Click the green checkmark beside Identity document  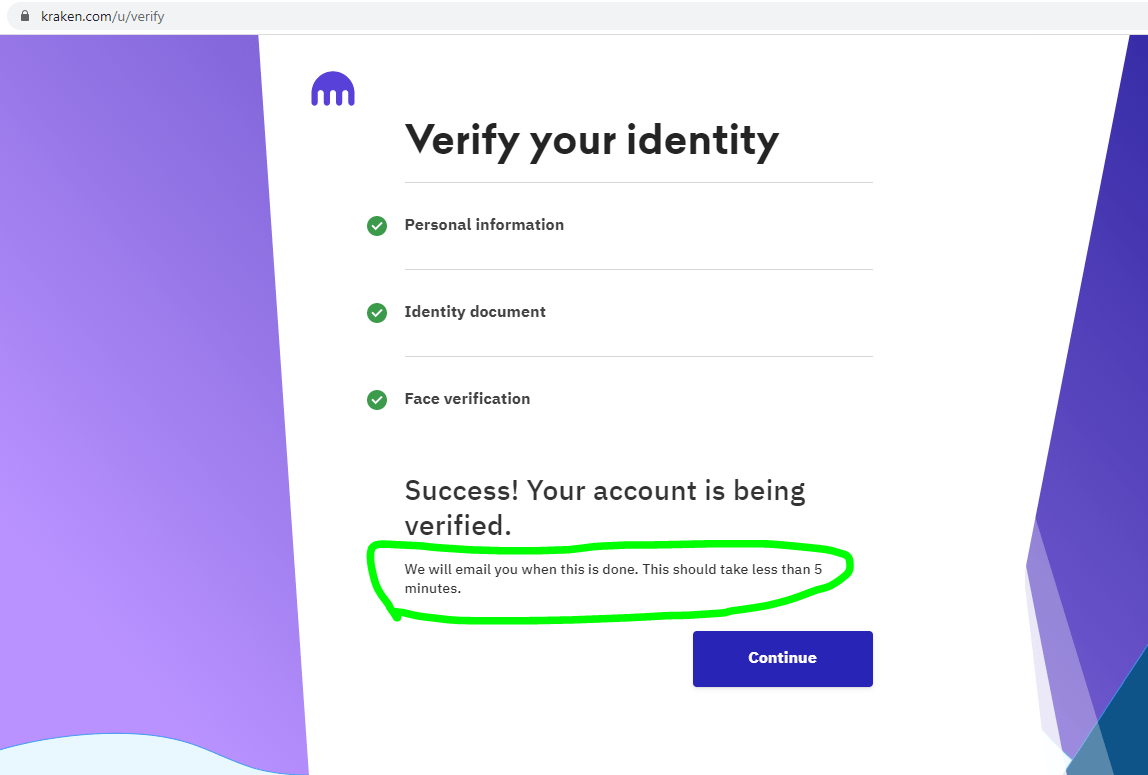(x=377, y=313)
